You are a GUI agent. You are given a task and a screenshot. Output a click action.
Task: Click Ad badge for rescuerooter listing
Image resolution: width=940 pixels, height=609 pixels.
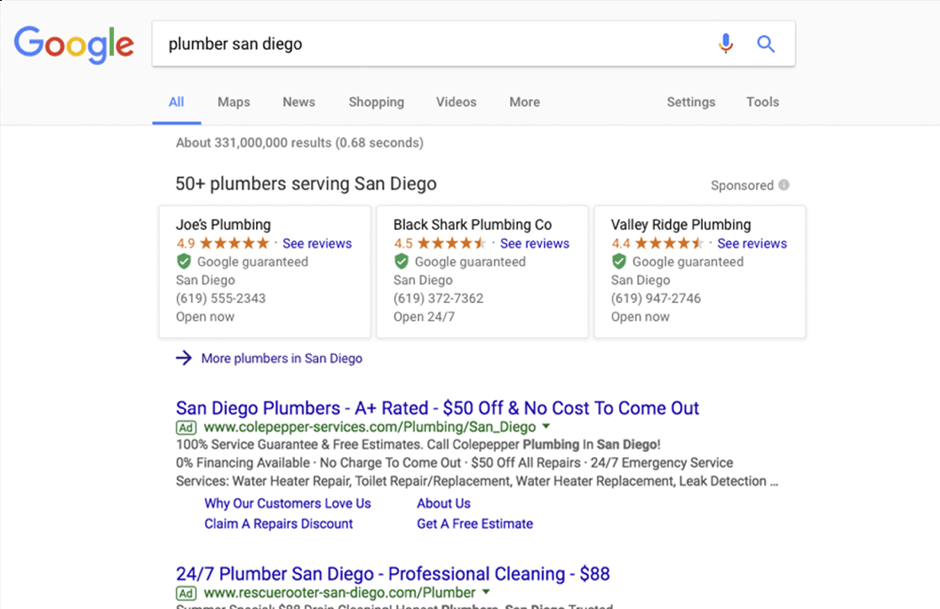coord(186,593)
